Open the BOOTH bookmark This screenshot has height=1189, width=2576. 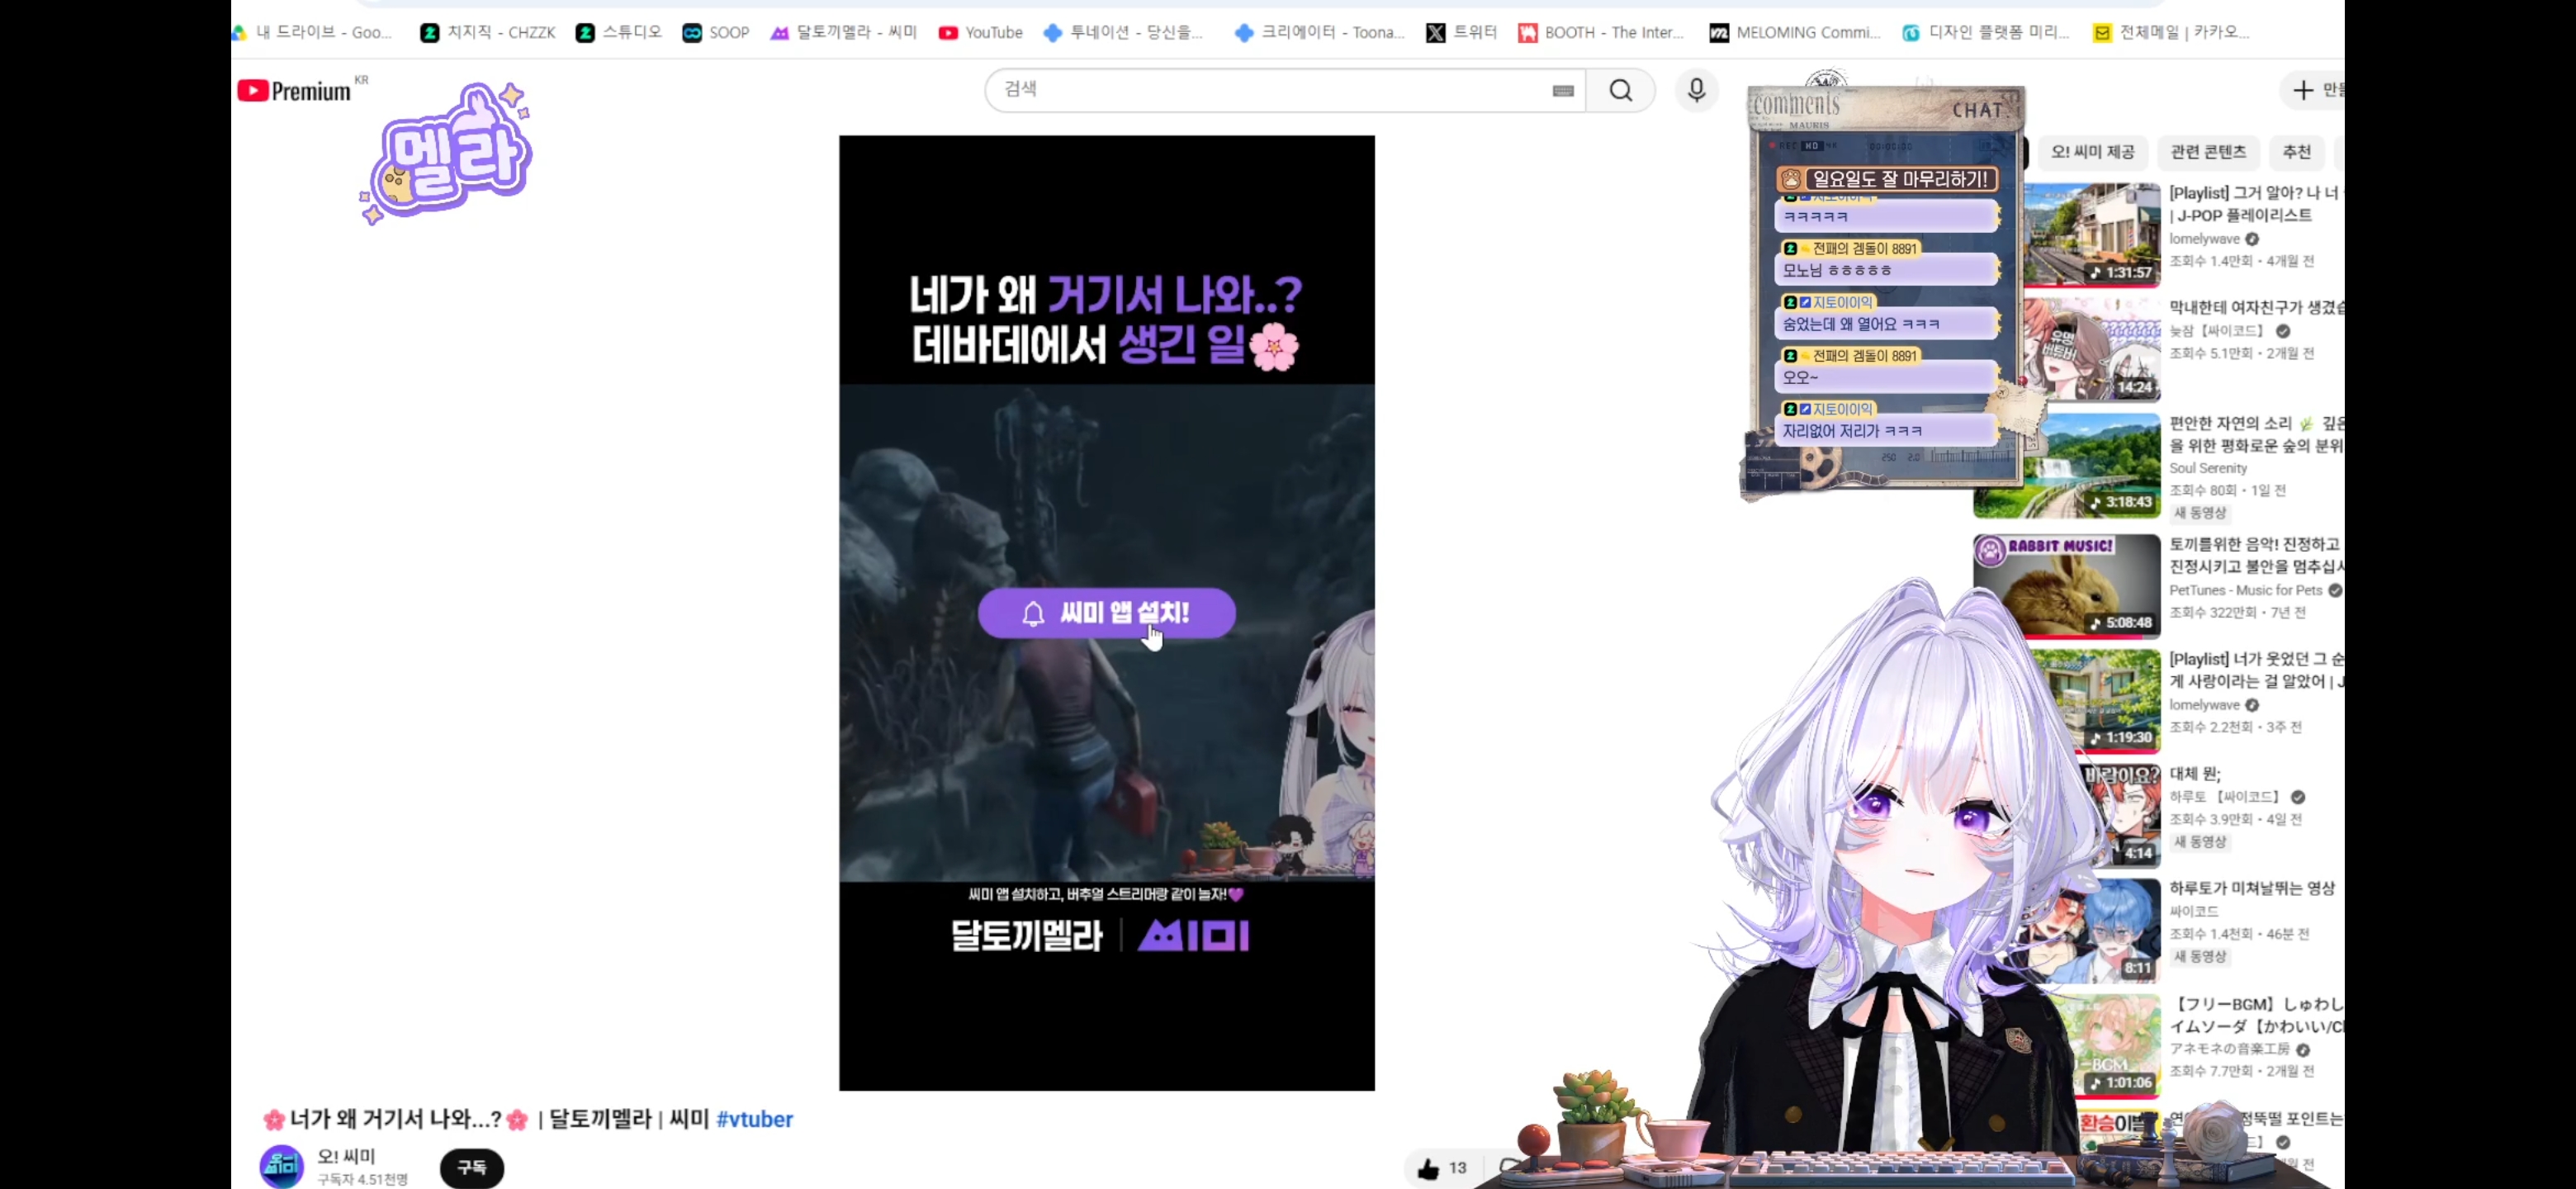[1601, 32]
